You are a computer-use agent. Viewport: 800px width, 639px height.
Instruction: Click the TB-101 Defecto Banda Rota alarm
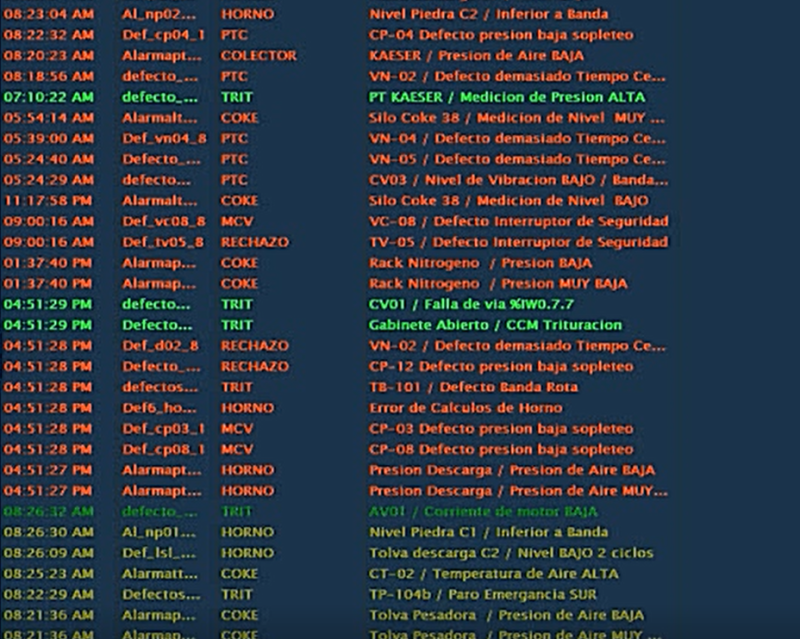click(474, 387)
